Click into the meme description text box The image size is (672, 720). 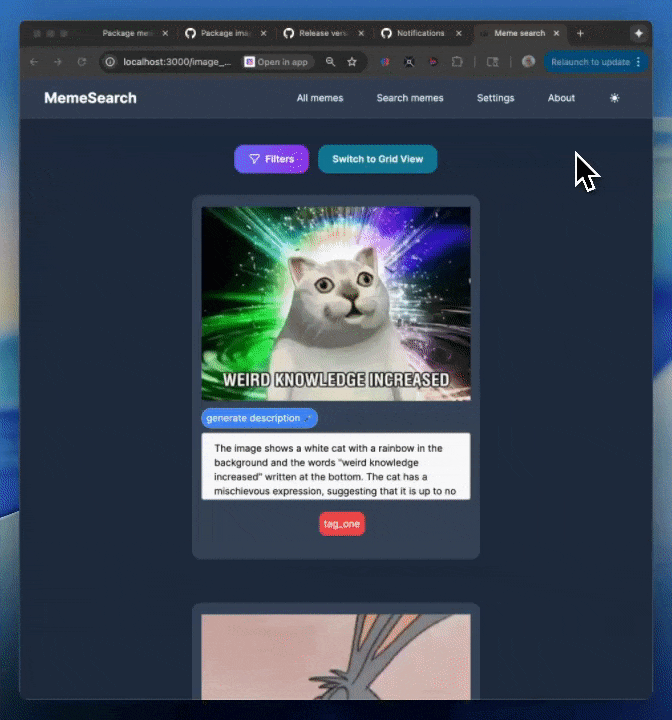click(335, 465)
